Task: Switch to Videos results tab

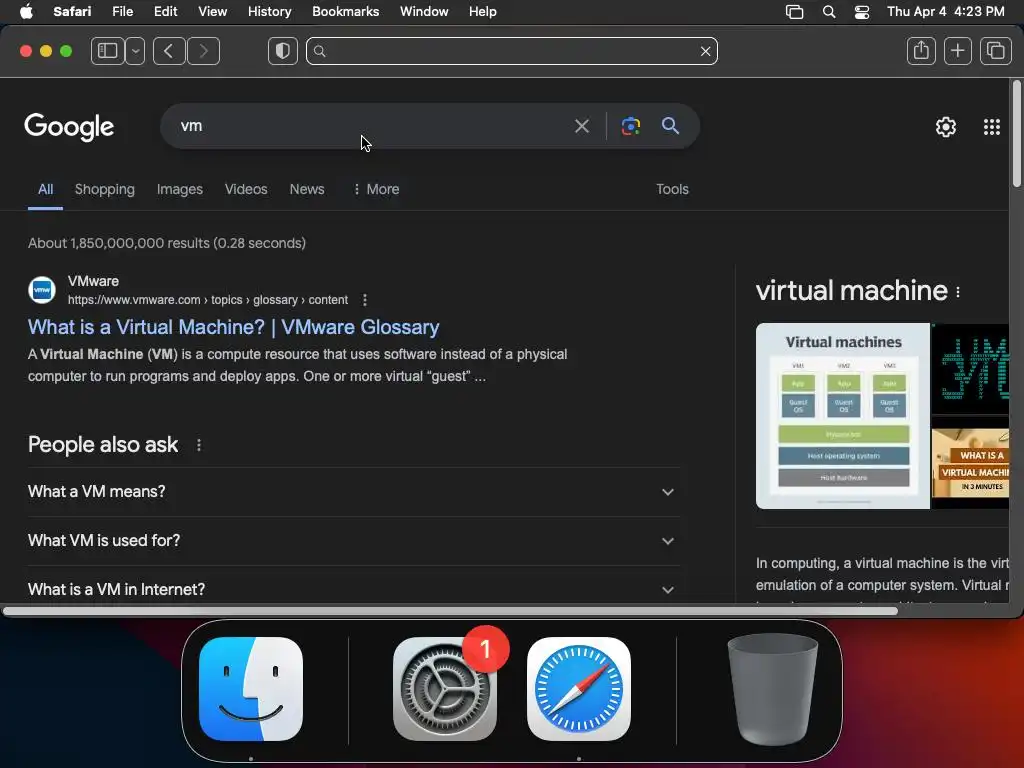Action: [x=246, y=189]
